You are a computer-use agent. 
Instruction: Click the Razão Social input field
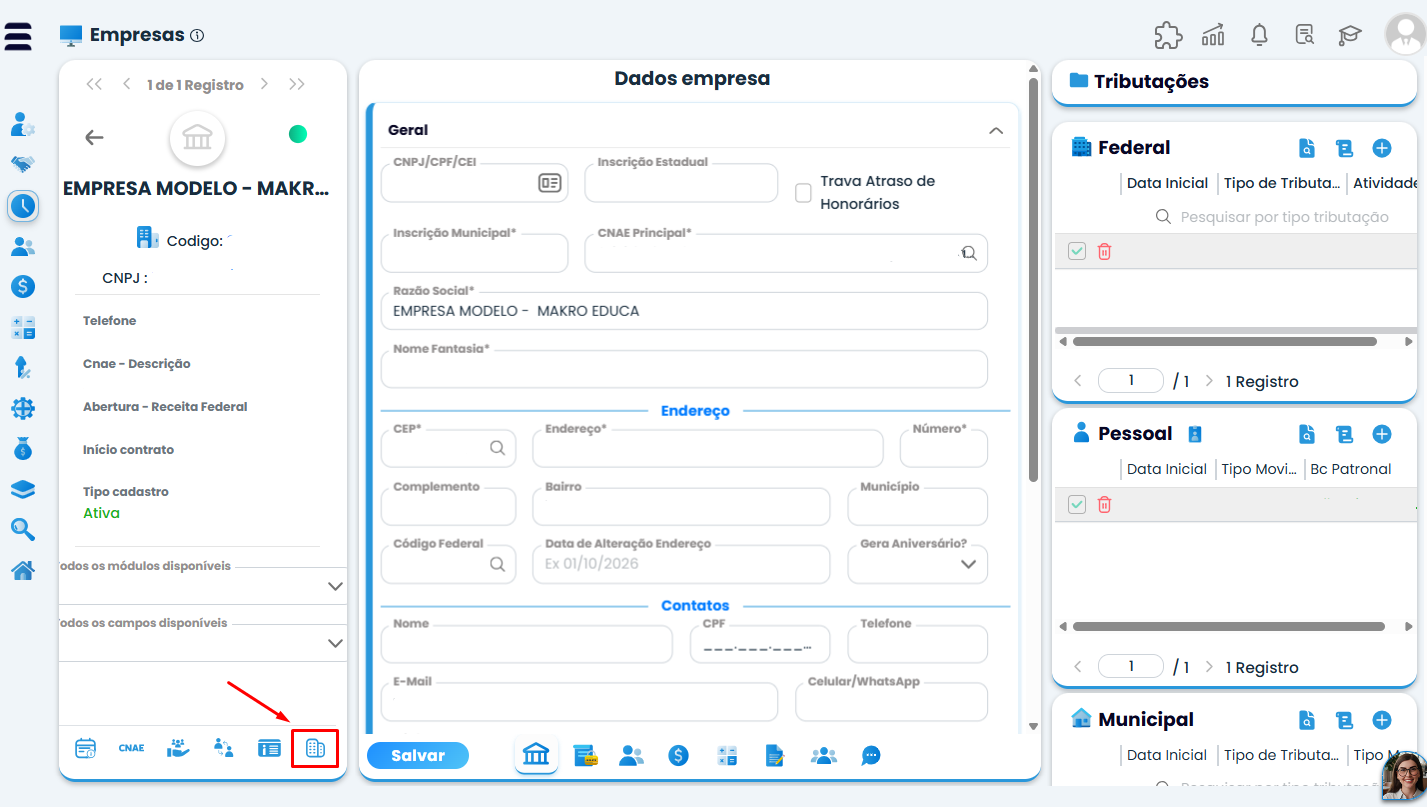(684, 311)
